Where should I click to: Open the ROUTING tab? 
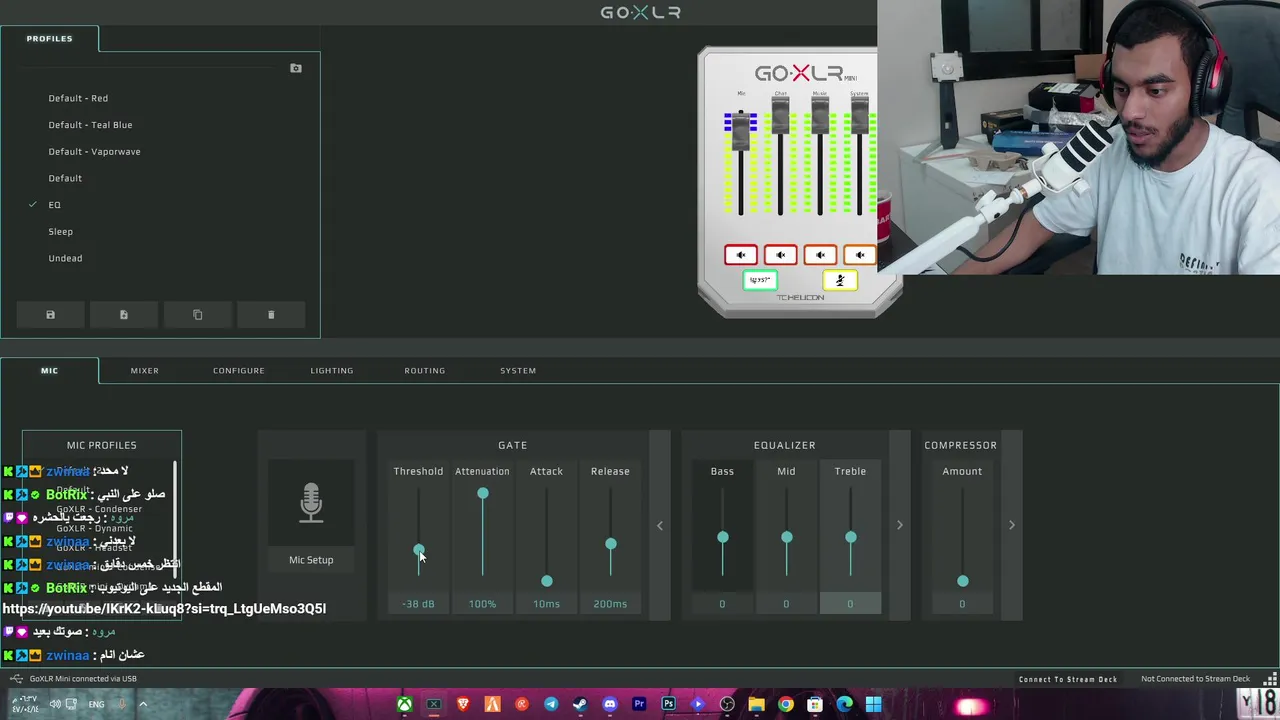[x=424, y=371]
